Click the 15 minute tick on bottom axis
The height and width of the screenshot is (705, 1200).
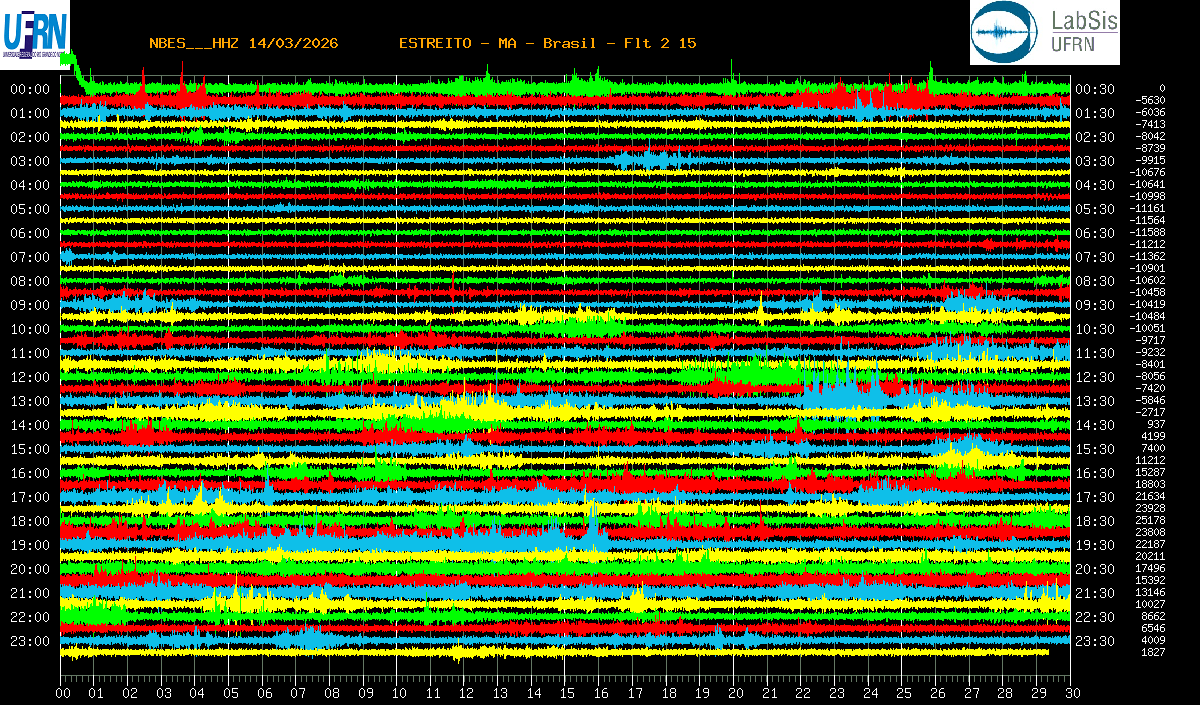point(567,693)
